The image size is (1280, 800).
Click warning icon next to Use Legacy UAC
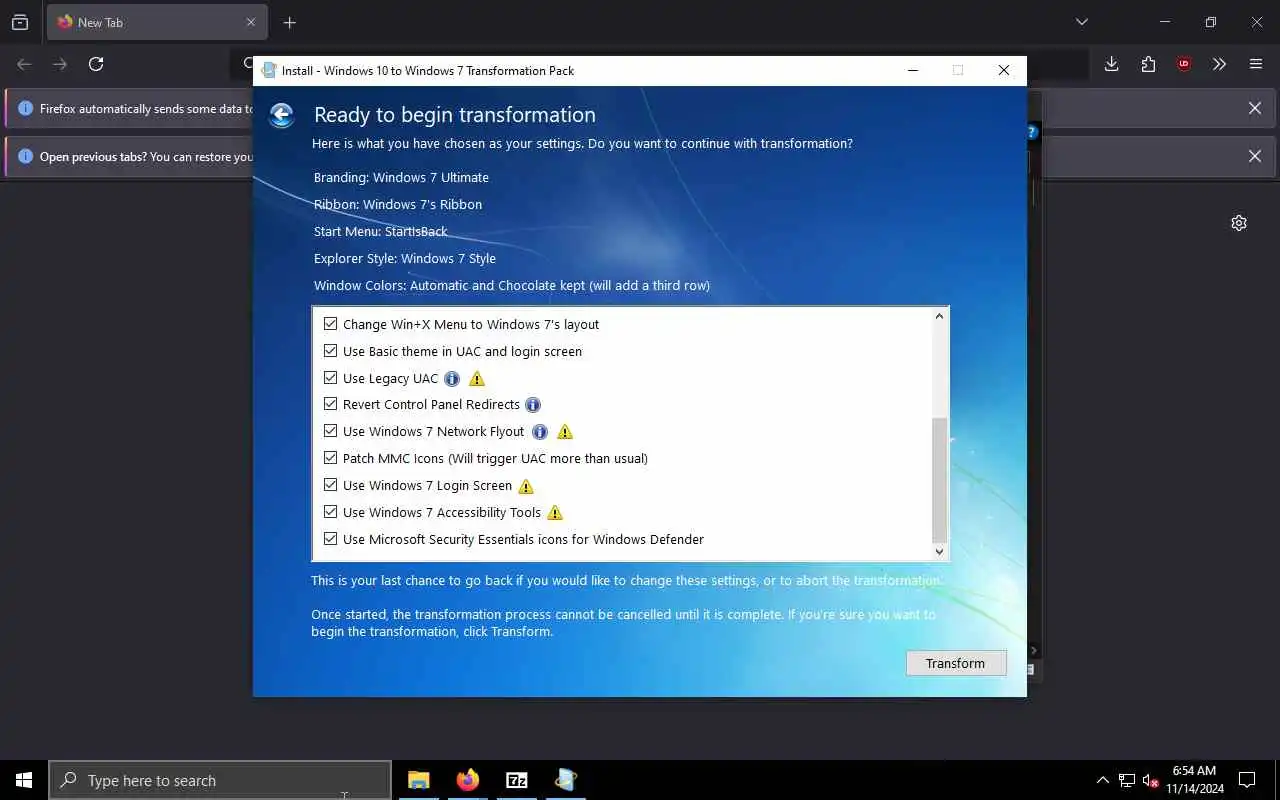tap(477, 378)
